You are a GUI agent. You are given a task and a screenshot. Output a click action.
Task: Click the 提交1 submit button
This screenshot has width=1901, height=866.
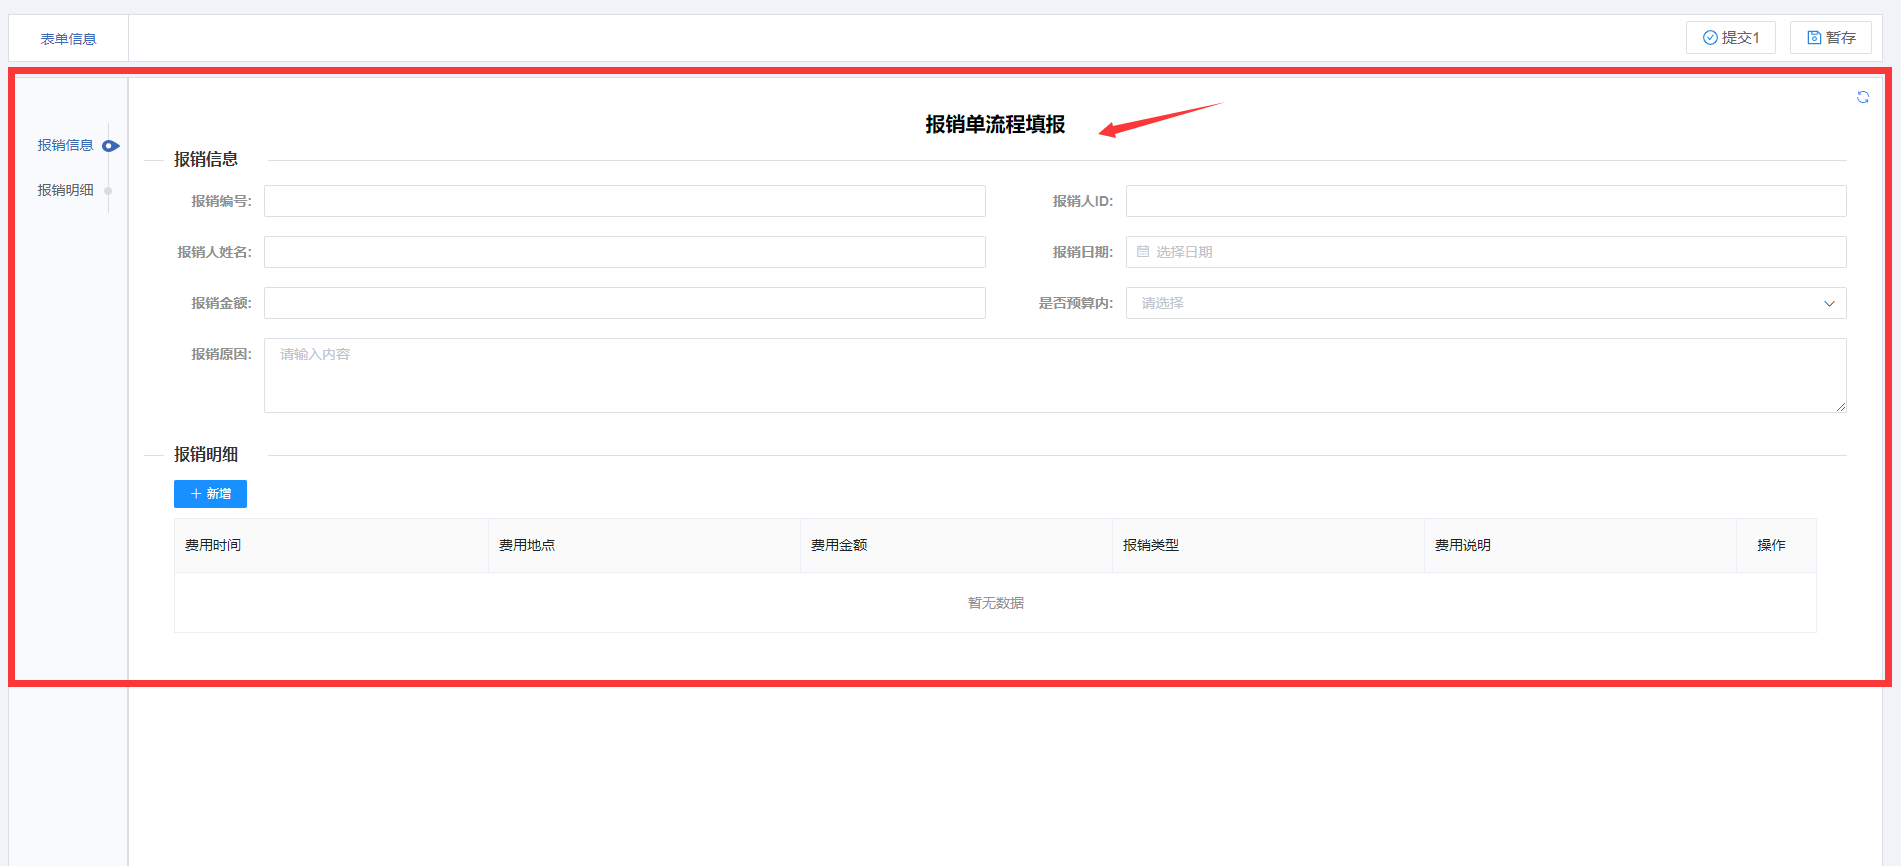[x=1730, y=38]
